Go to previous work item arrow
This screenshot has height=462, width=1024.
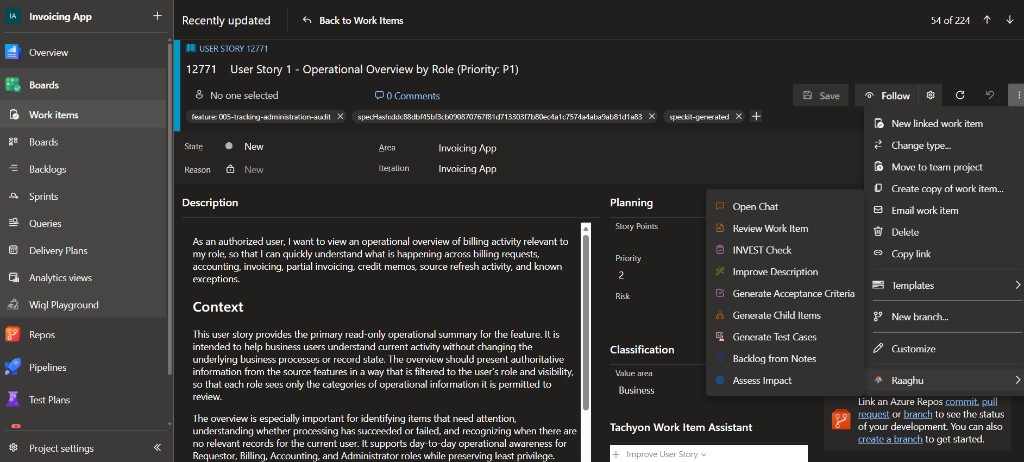[987, 20]
